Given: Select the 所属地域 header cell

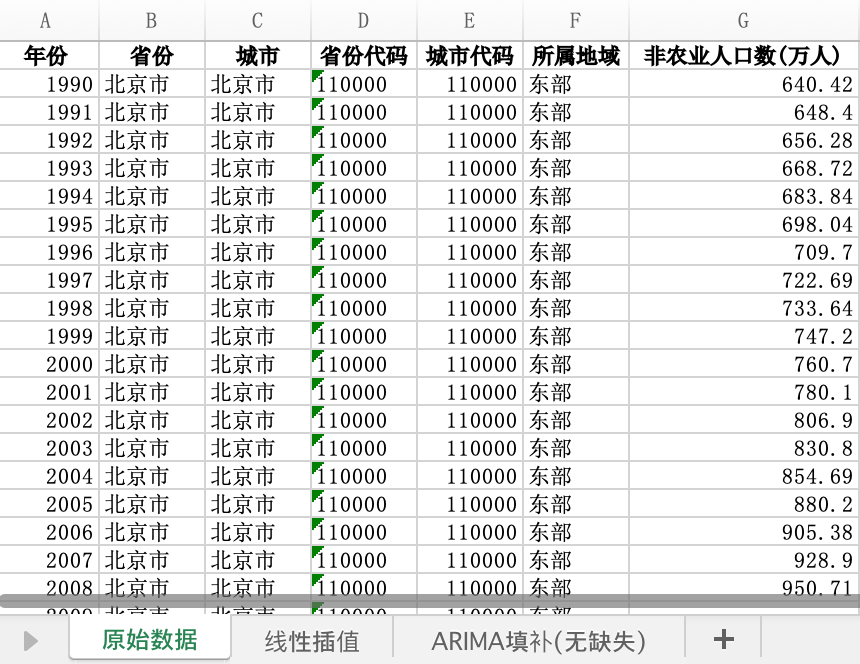Looking at the screenshot, I should click(576, 55).
